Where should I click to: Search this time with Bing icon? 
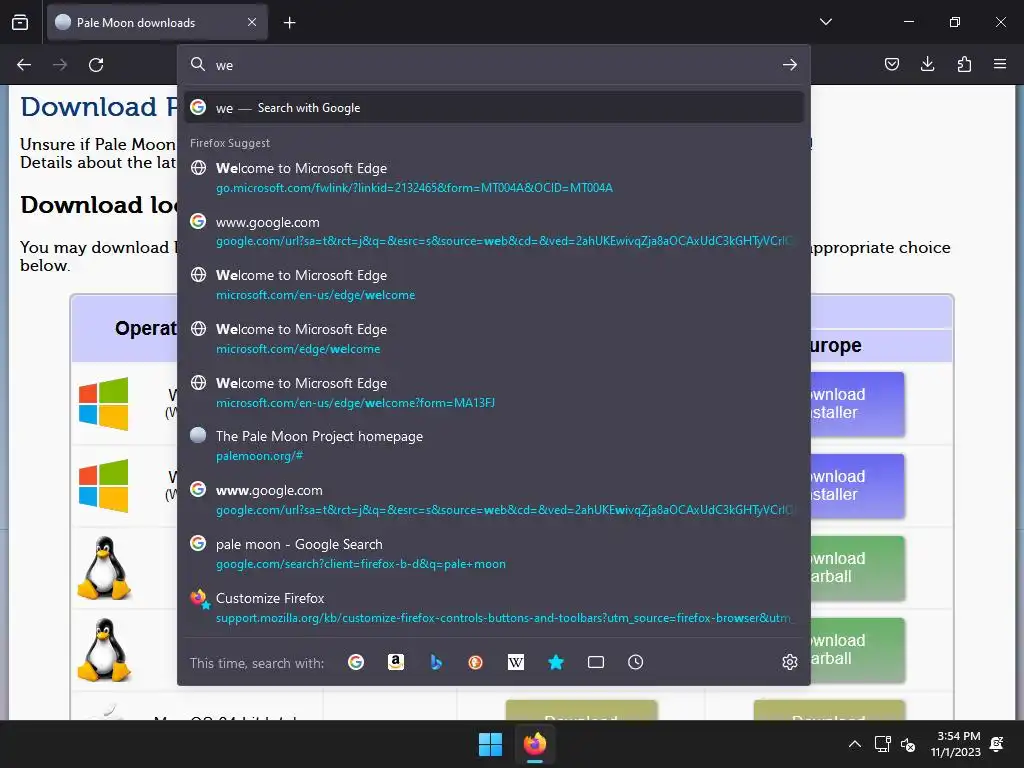click(436, 662)
